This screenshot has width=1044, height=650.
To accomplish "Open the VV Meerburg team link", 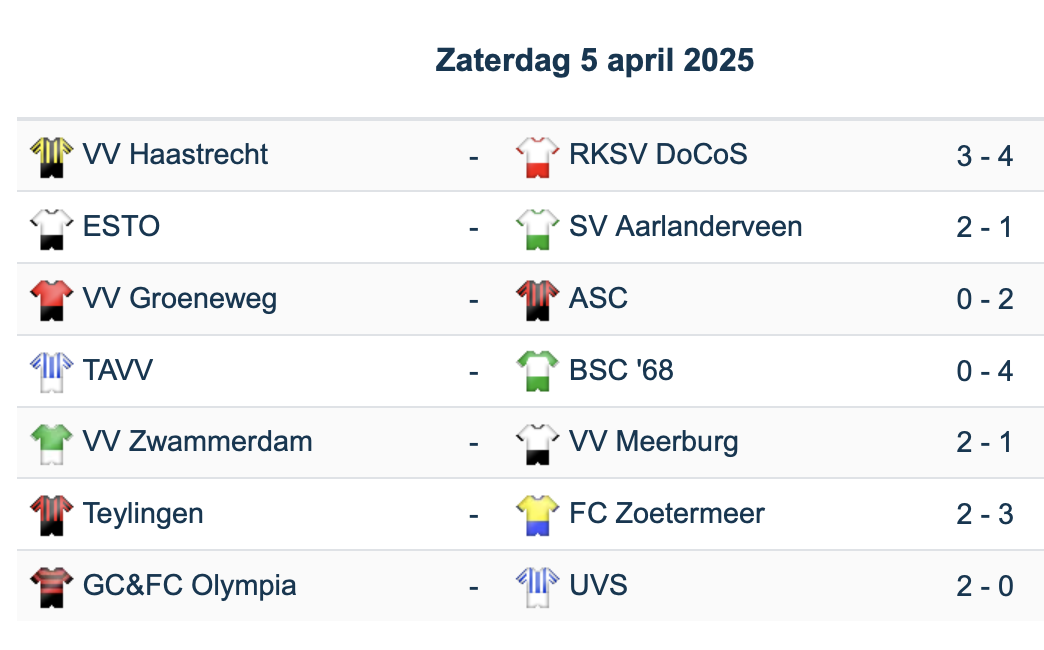I will pos(654,442).
